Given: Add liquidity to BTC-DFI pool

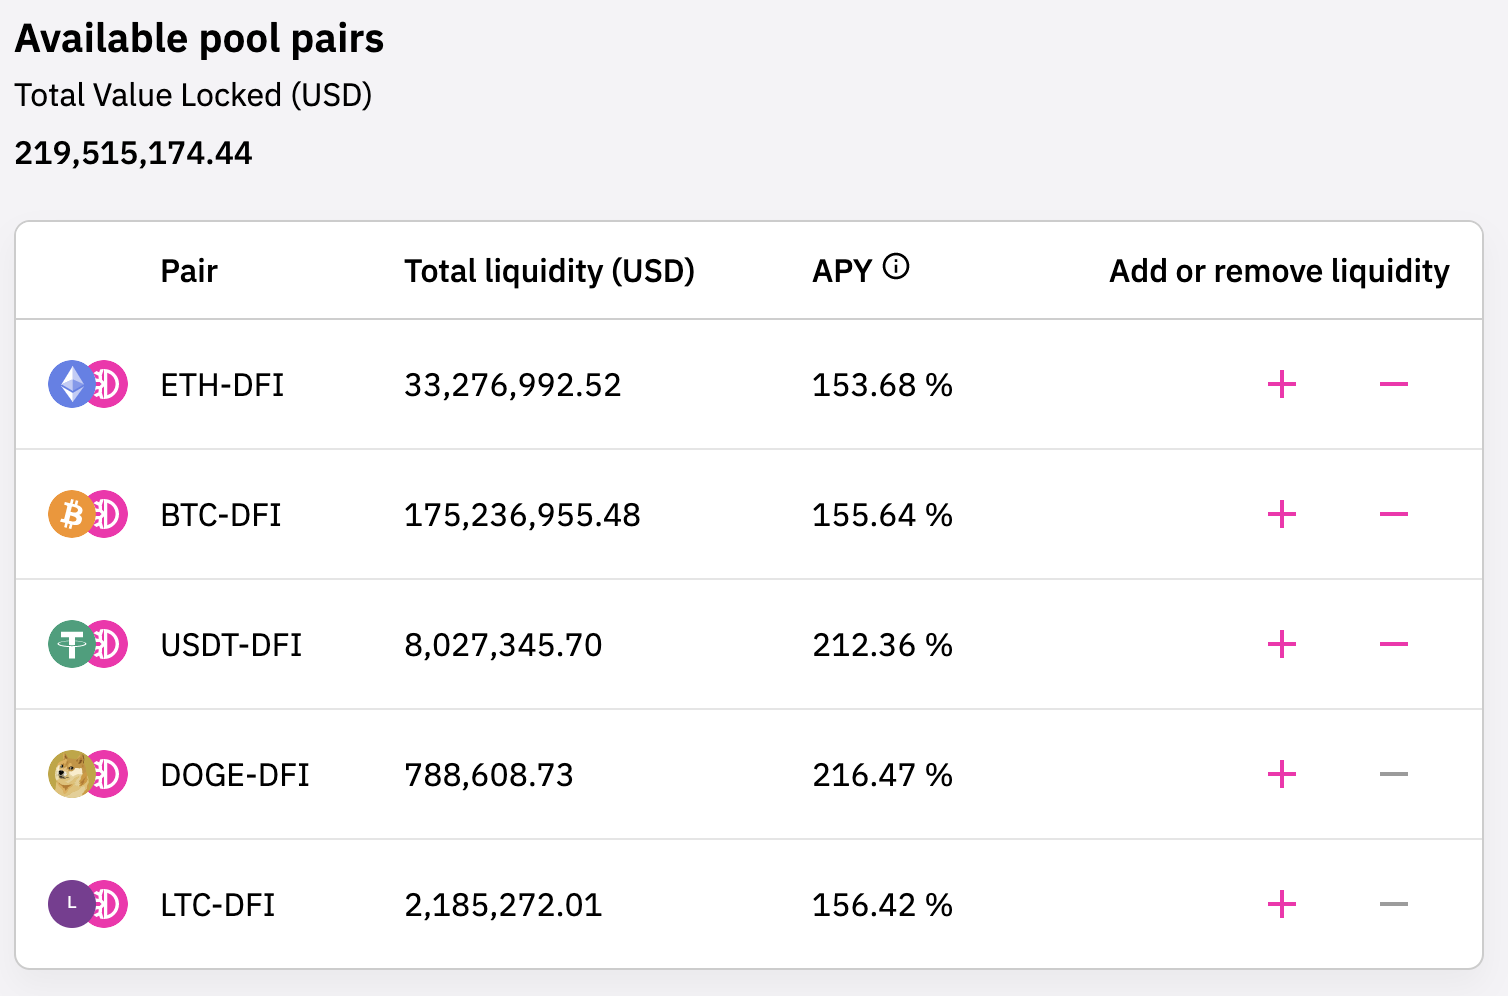Looking at the screenshot, I should [x=1281, y=515].
